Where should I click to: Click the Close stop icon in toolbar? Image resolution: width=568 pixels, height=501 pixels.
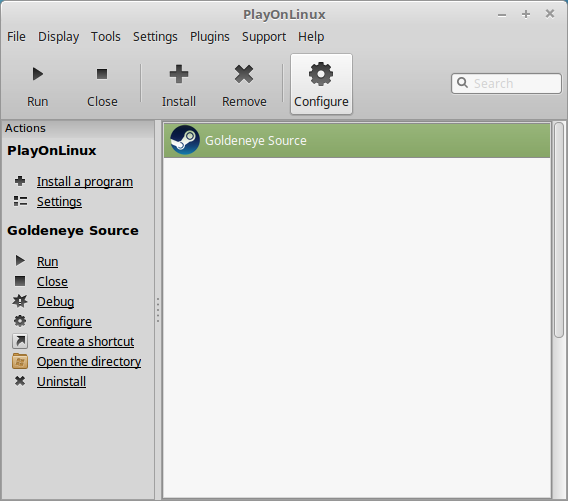102,74
